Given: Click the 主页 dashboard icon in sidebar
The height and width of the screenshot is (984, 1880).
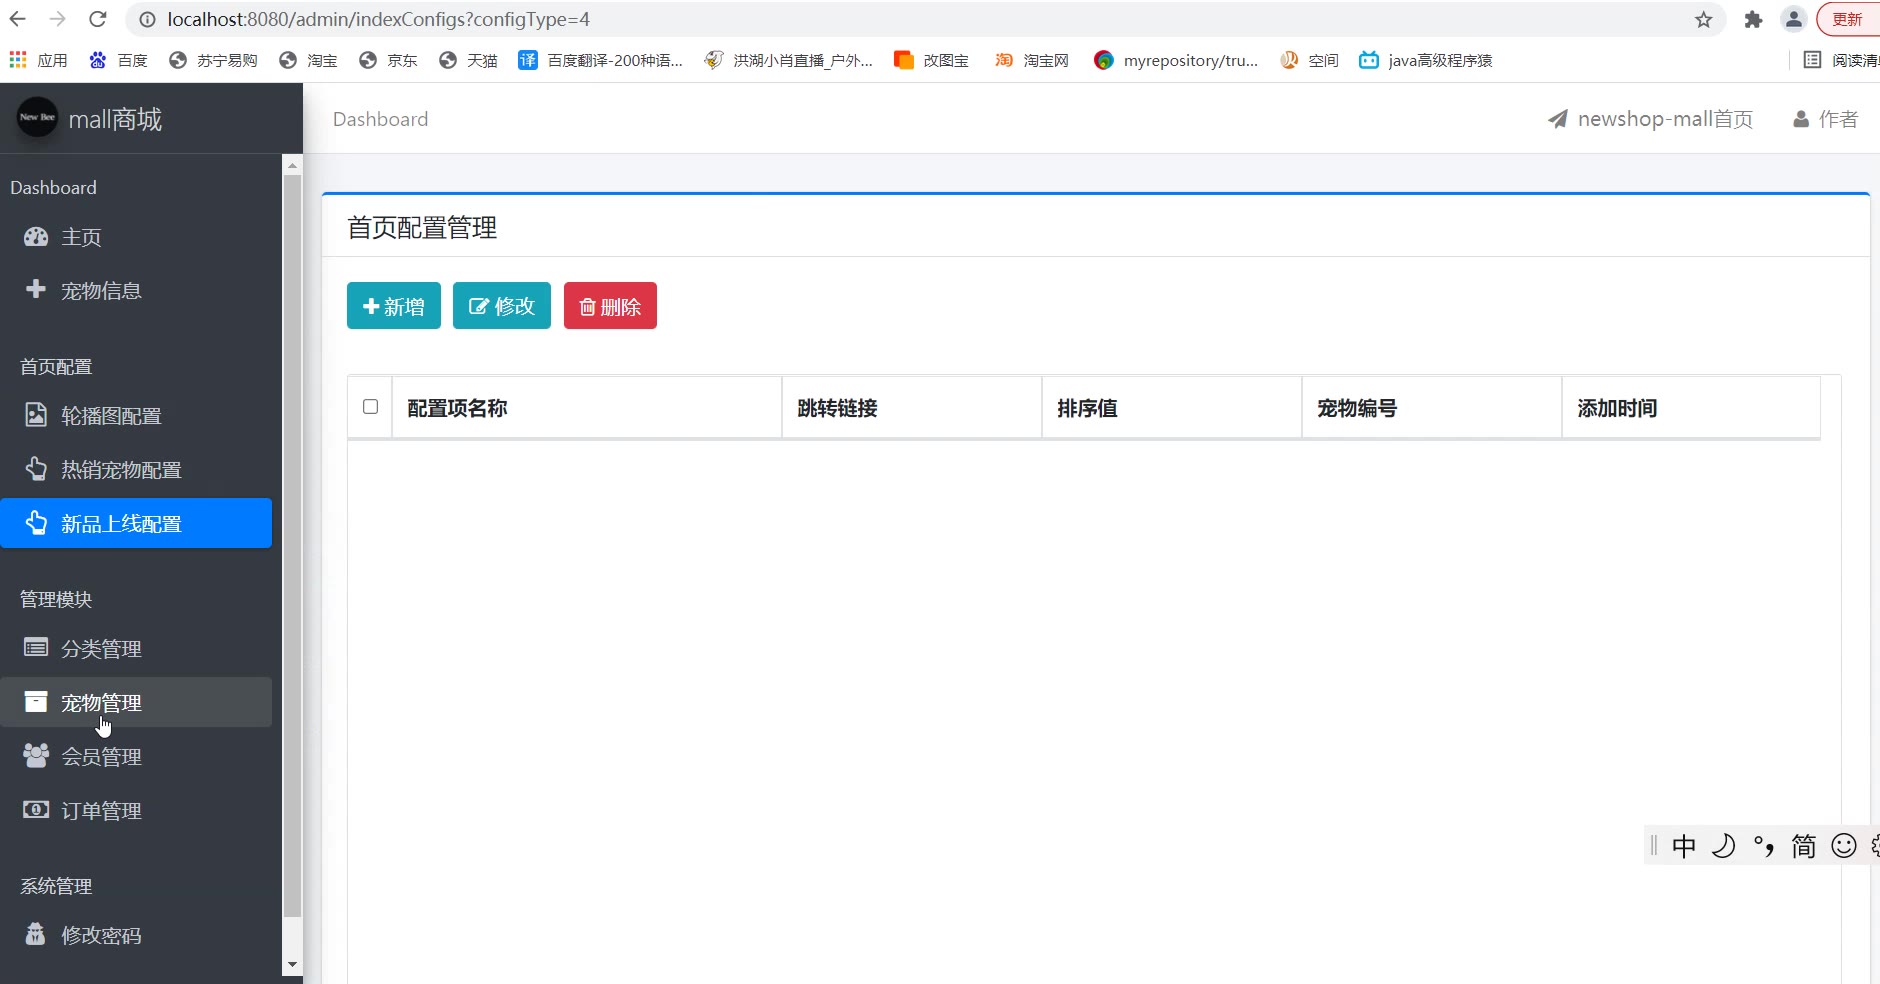Looking at the screenshot, I should pyautogui.click(x=36, y=237).
